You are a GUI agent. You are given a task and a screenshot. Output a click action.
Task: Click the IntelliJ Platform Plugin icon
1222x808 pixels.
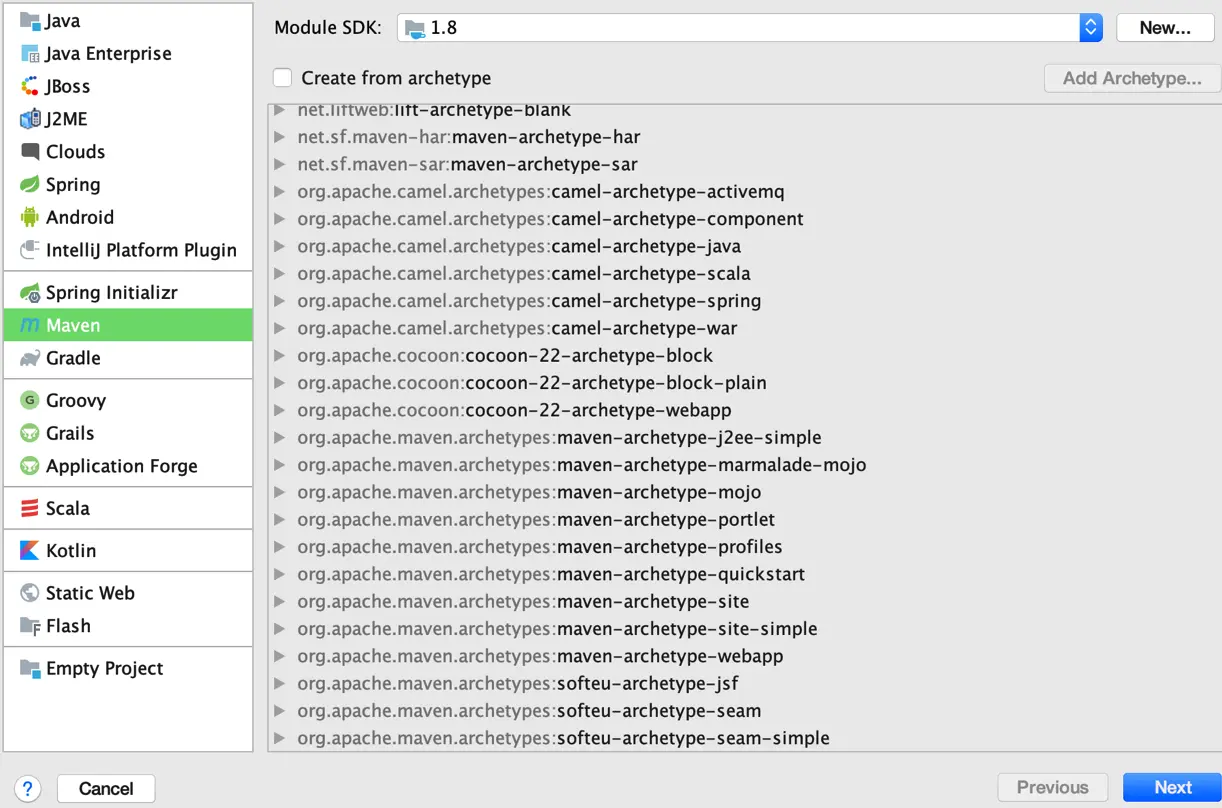point(29,250)
